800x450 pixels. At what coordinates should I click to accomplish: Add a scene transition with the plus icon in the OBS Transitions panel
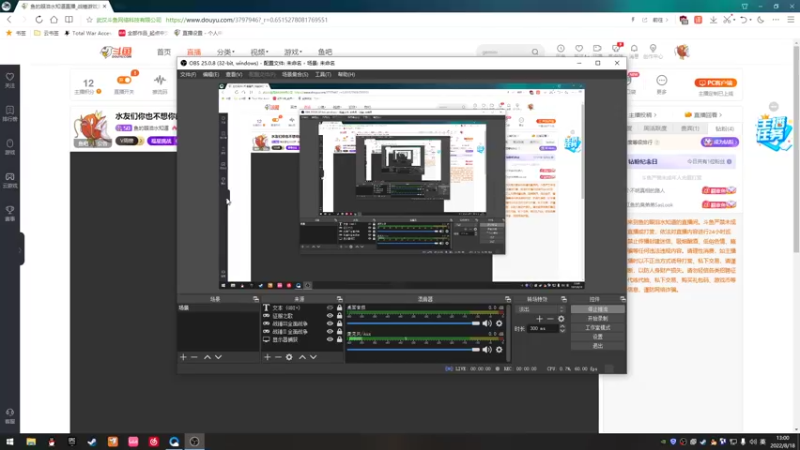click(x=539, y=319)
